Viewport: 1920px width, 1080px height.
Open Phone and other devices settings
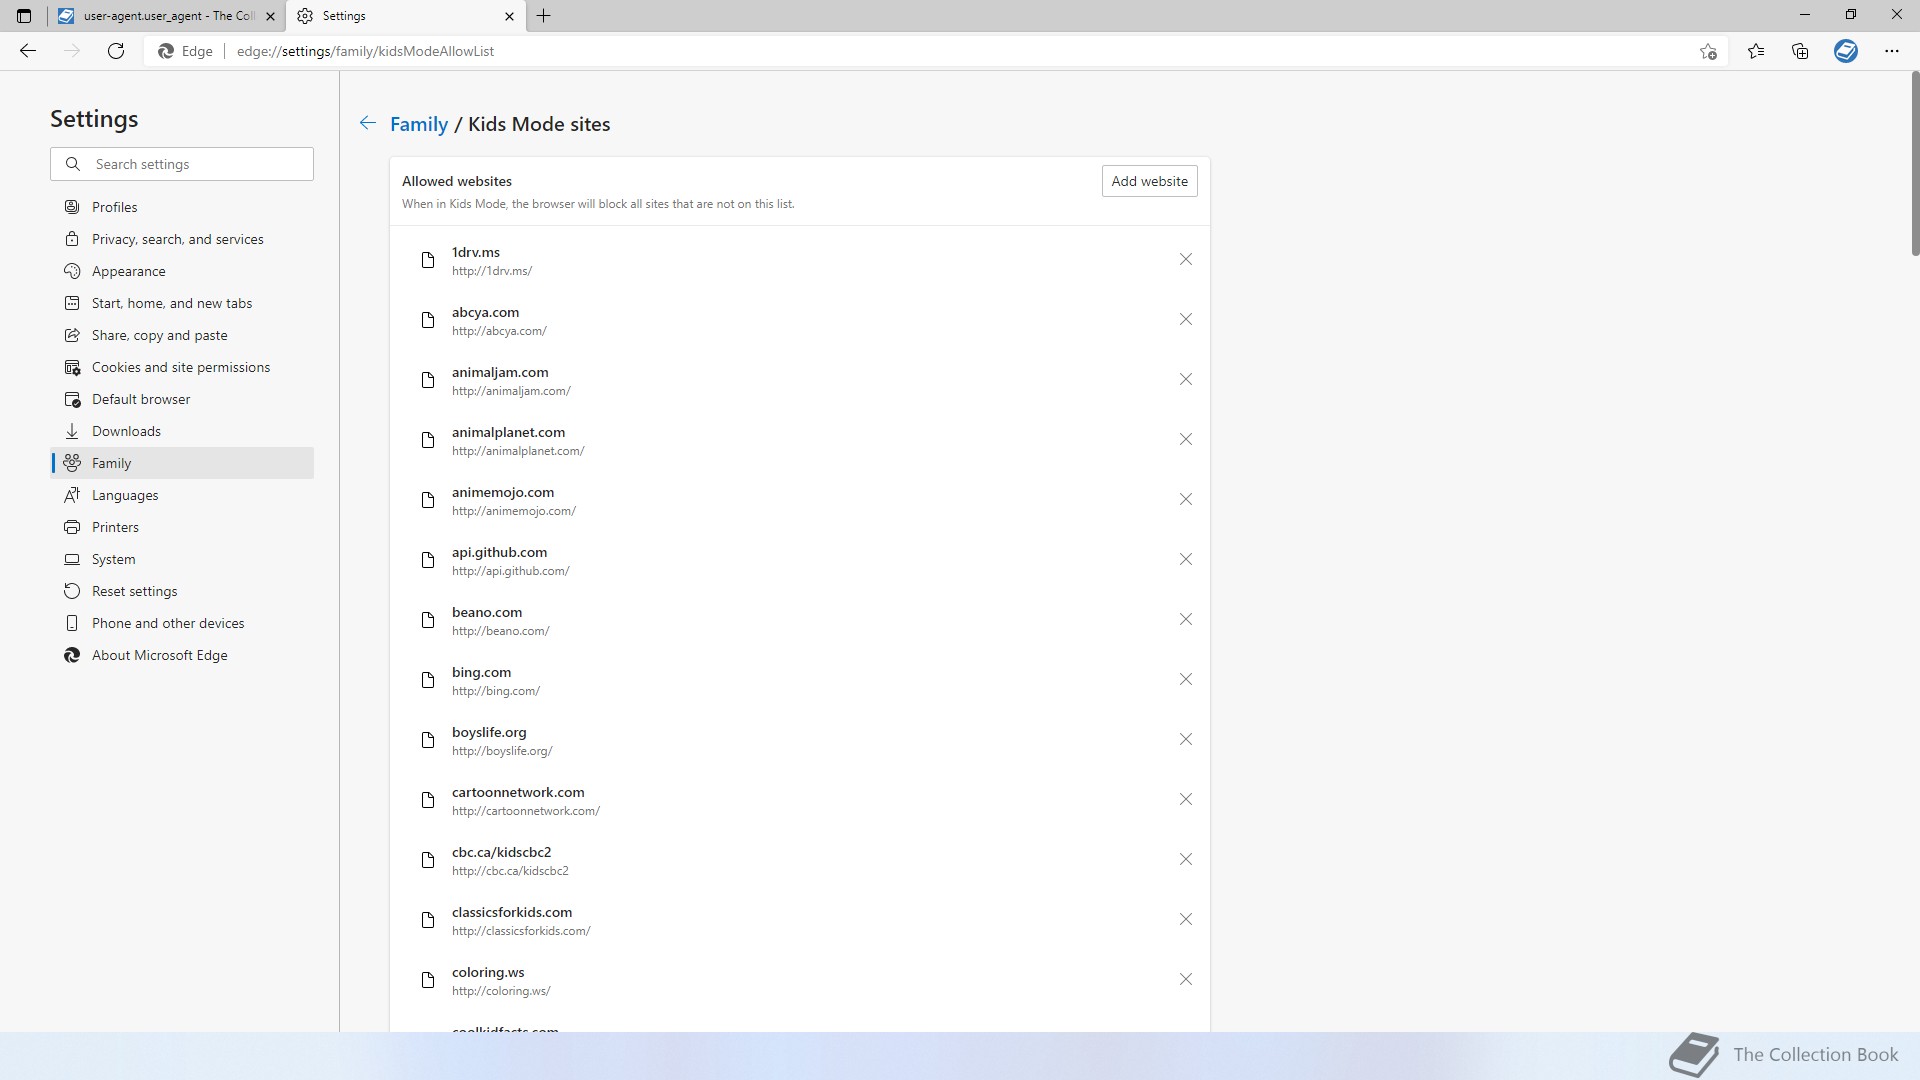coord(182,623)
